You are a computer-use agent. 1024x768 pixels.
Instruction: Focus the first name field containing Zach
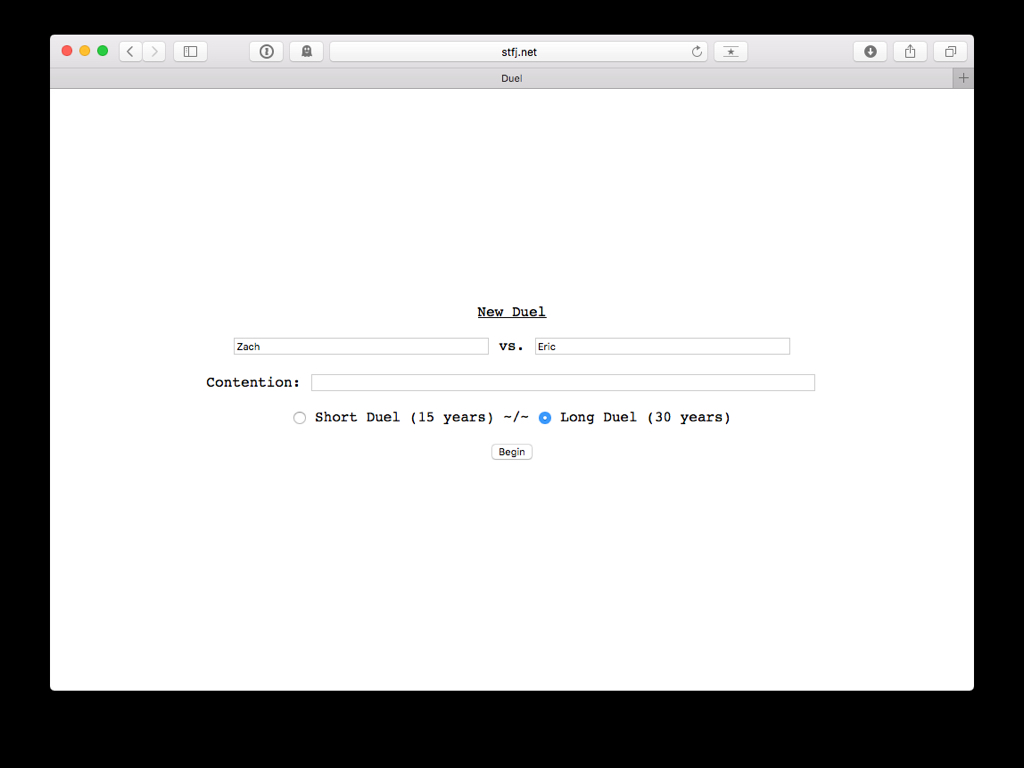coord(361,346)
